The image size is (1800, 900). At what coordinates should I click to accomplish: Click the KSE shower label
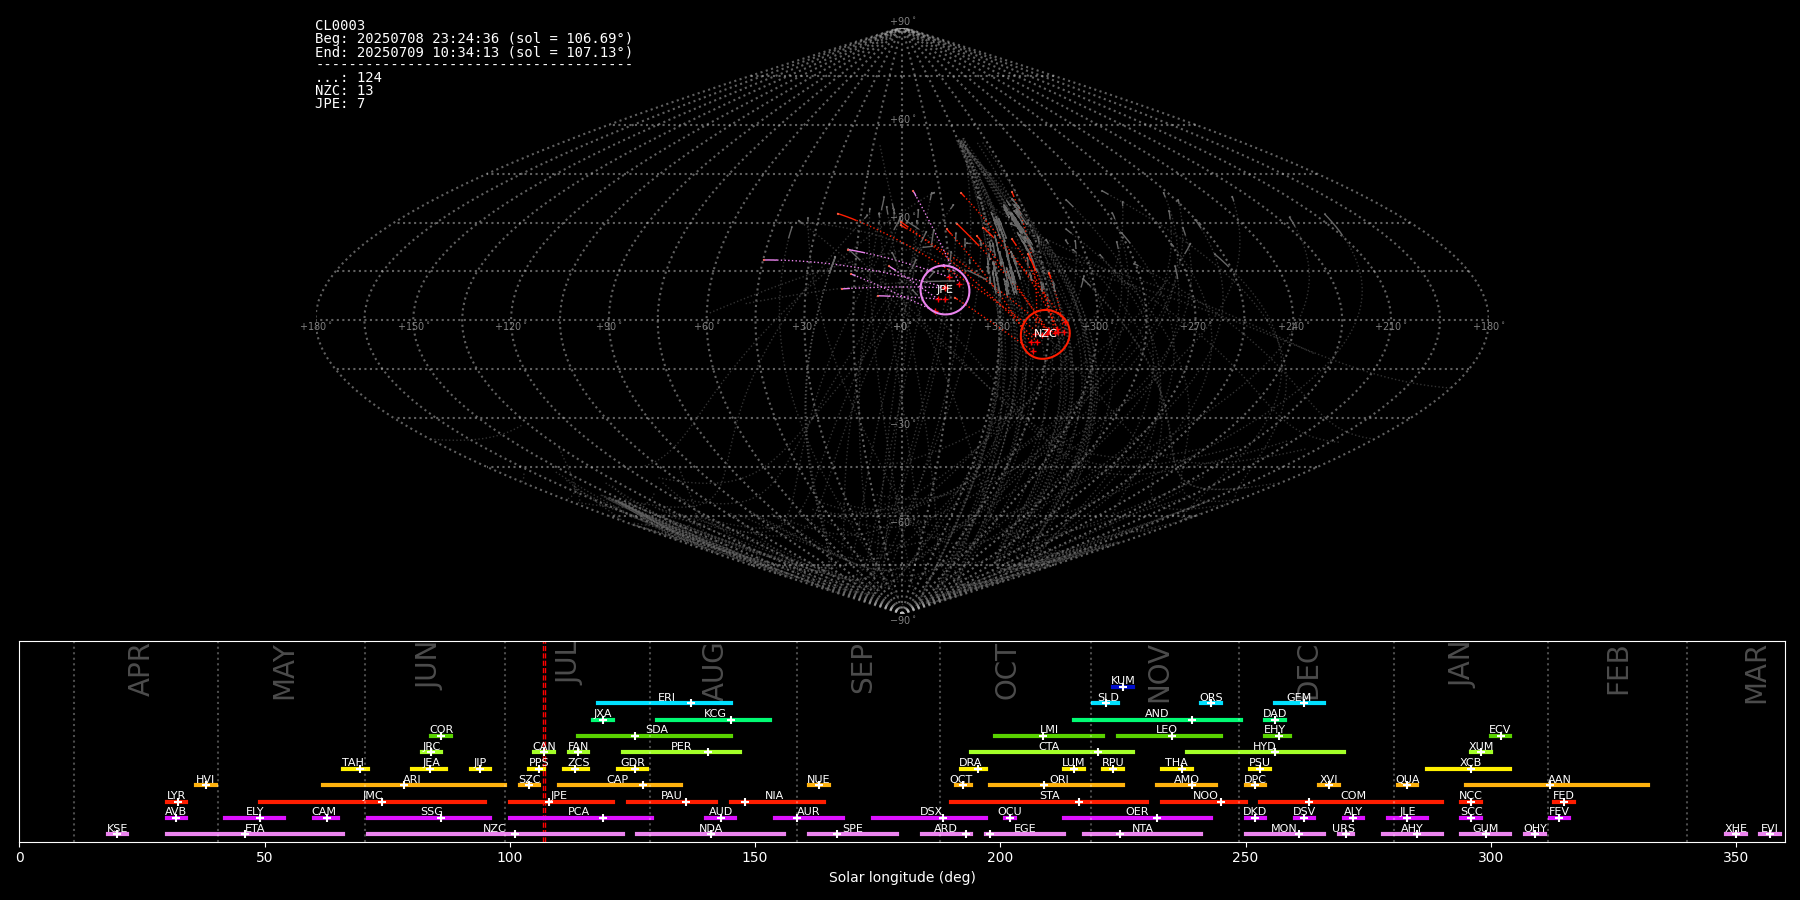(x=117, y=829)
